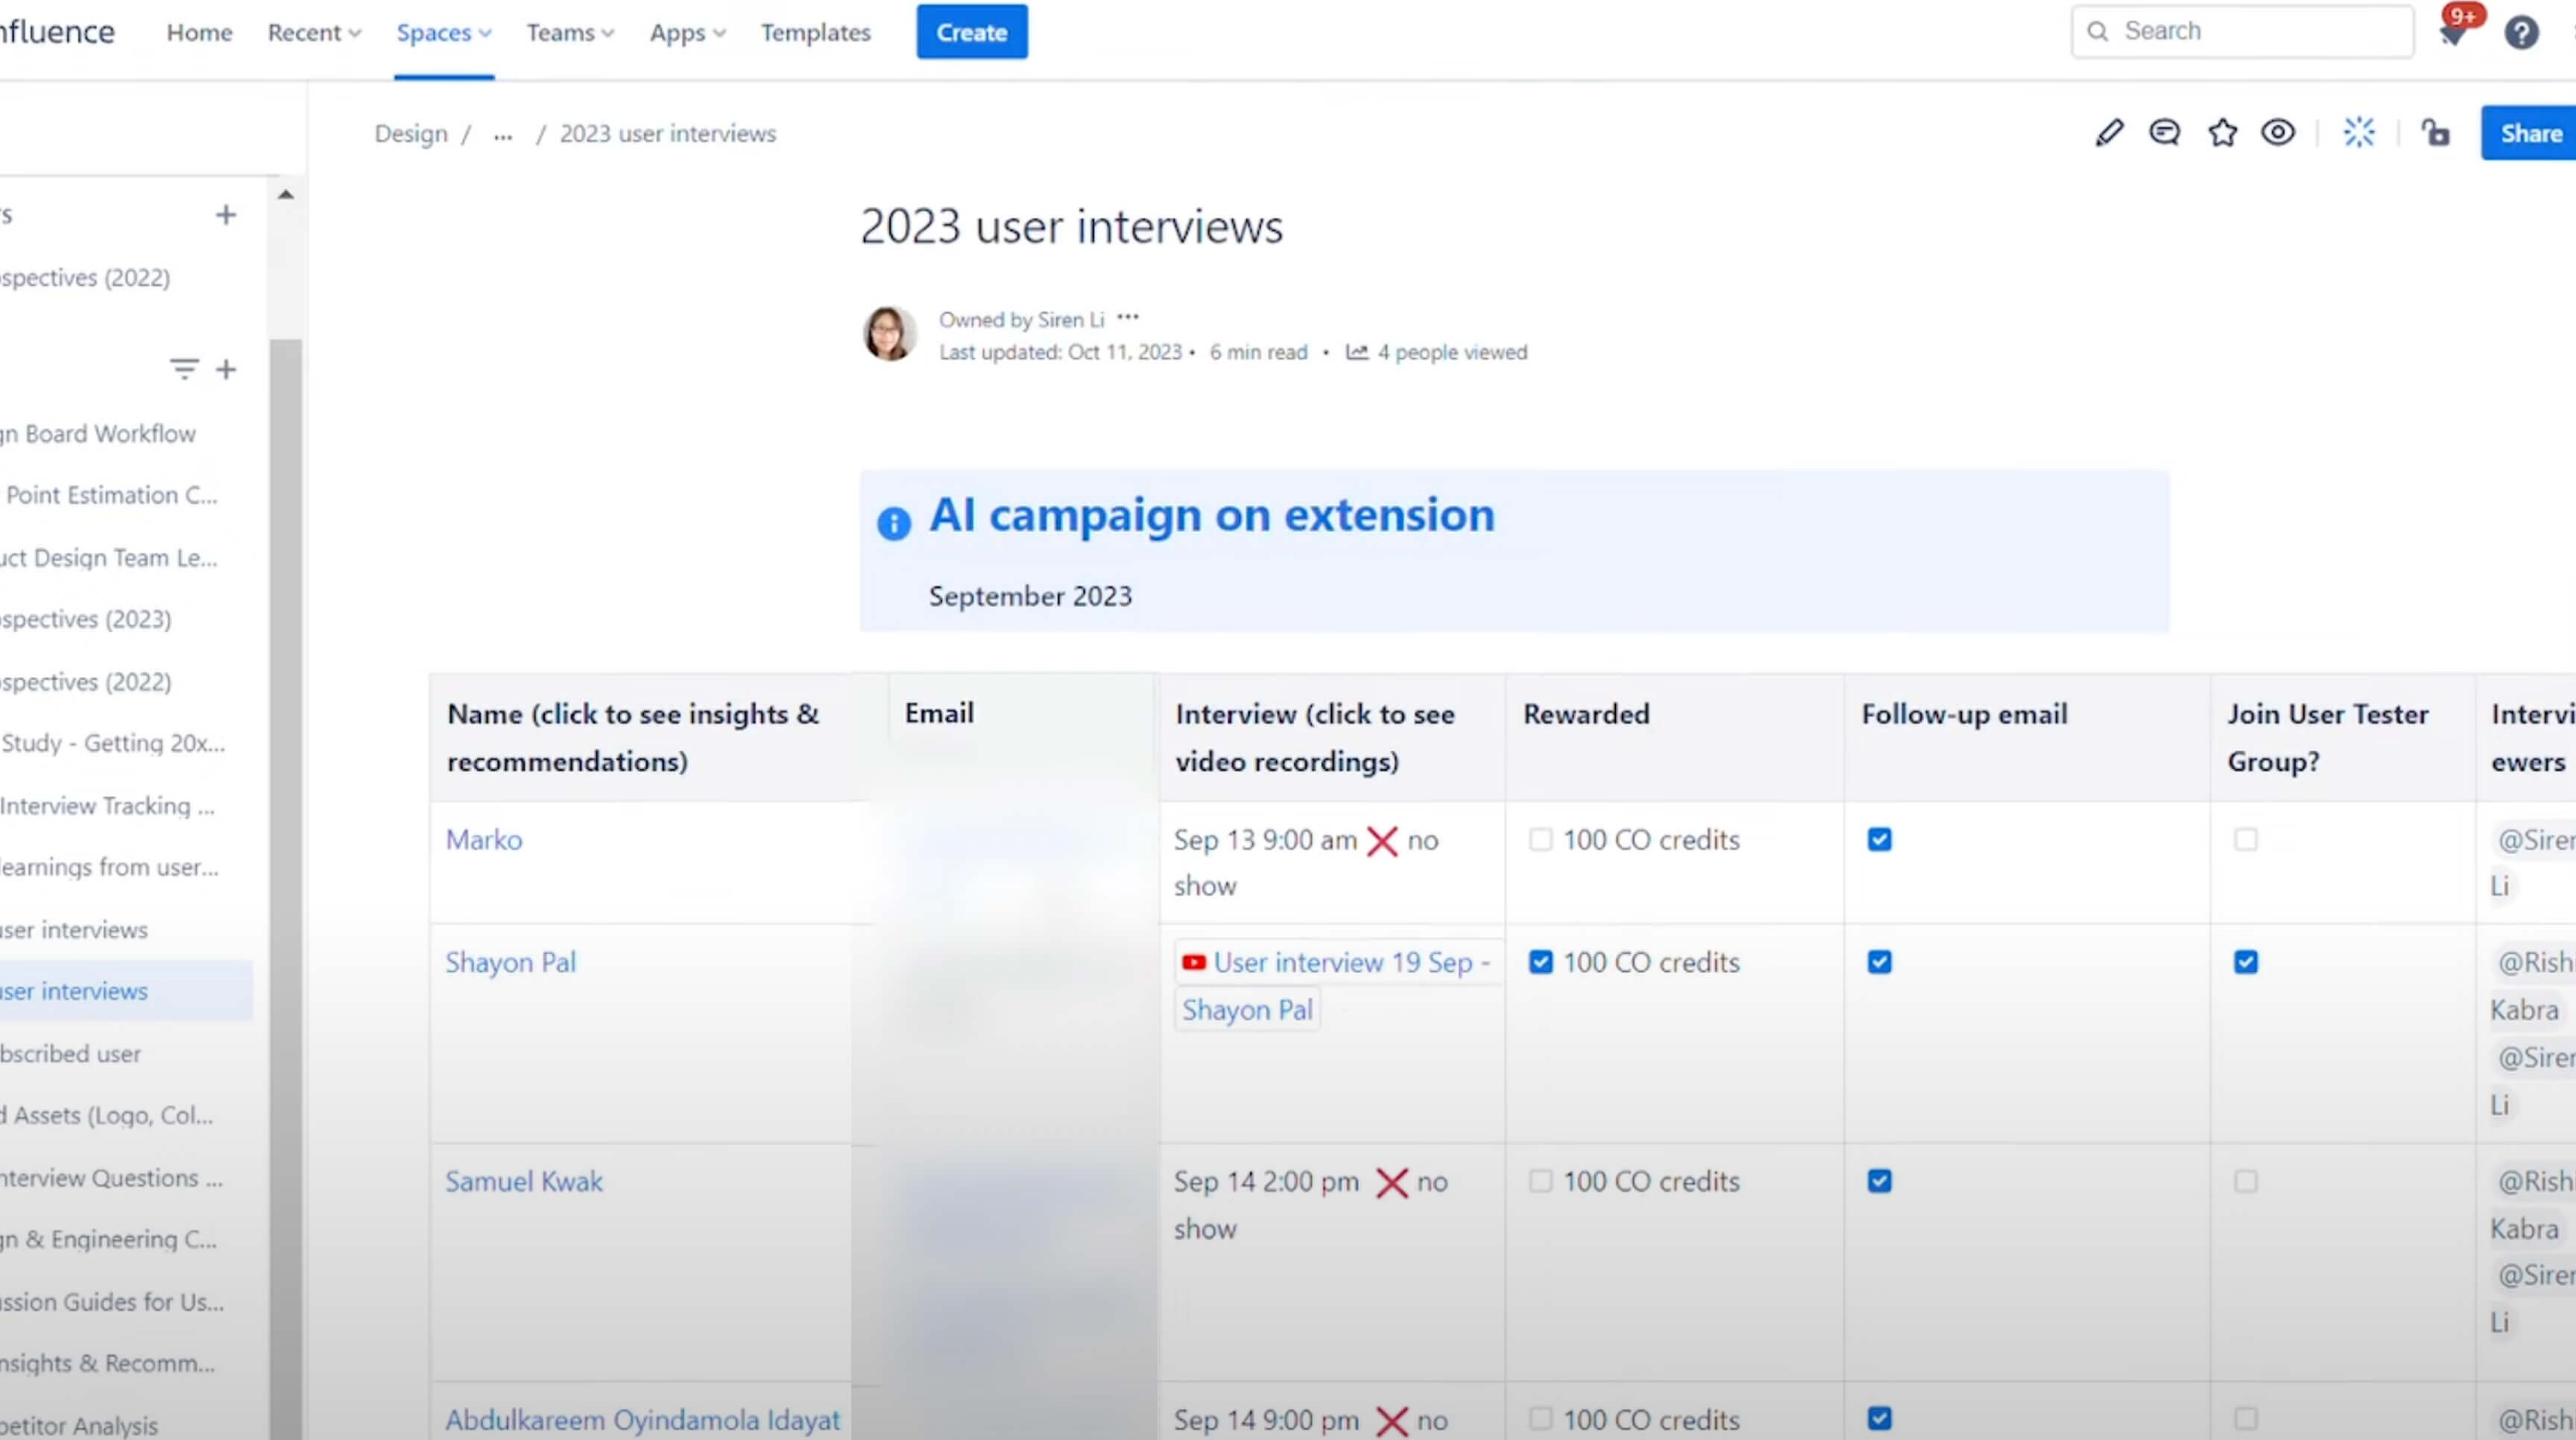Open the Home navigation item

tap(199, 33)
